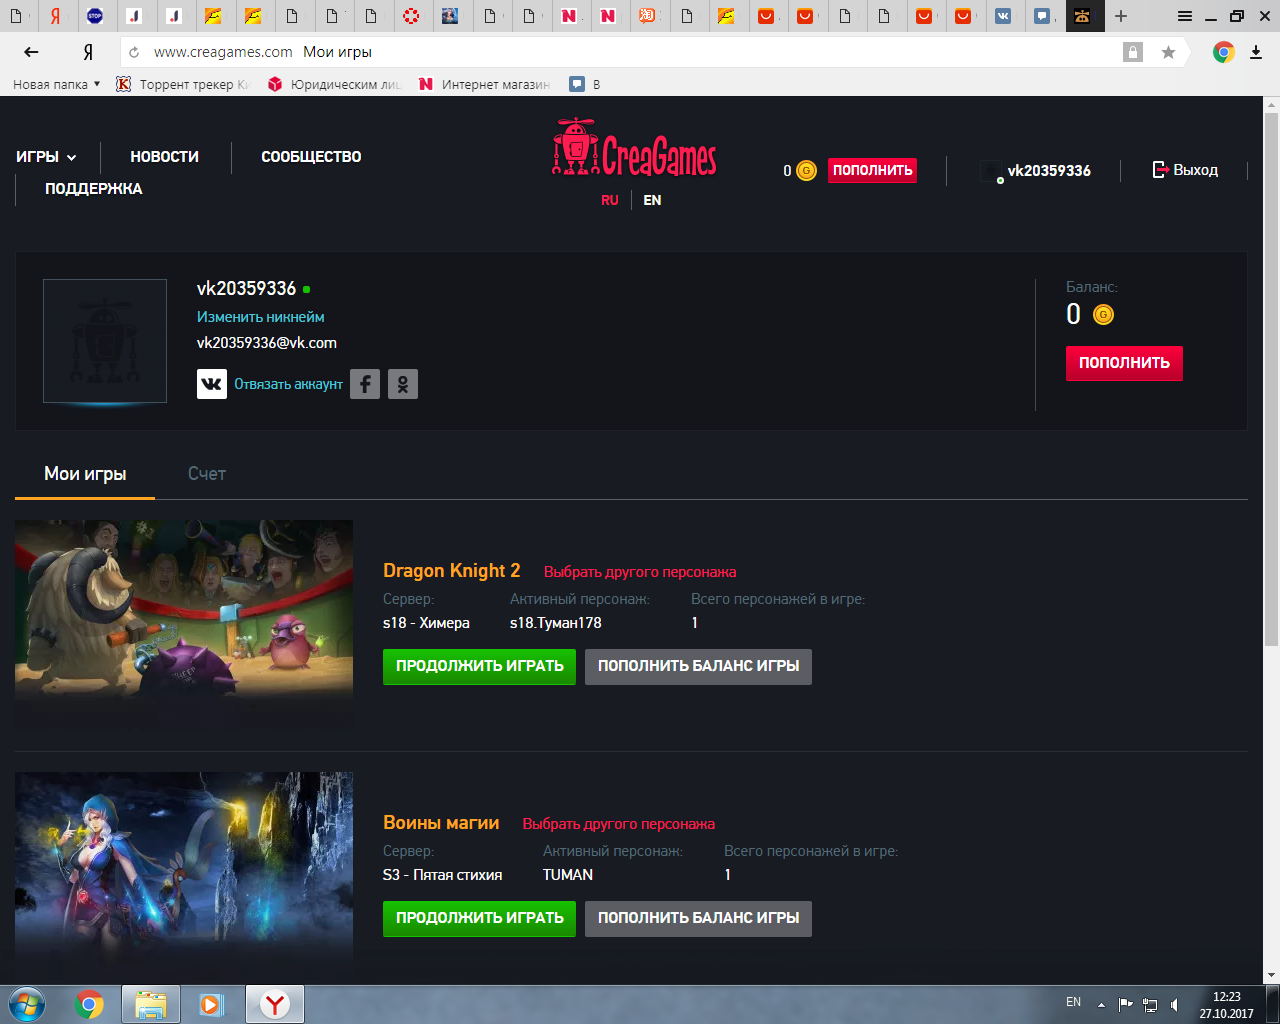Open the НОВОСТИ menu item
Image resolution: width=1280 pixels, height=1024 pixels.
(164, 157)
